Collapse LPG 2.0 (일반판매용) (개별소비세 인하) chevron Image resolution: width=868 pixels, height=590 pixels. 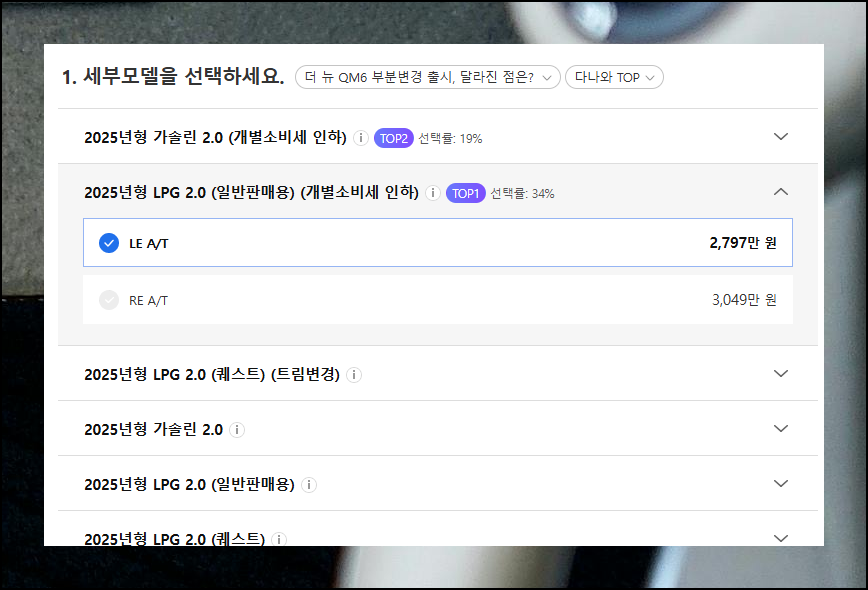[781, 192]
